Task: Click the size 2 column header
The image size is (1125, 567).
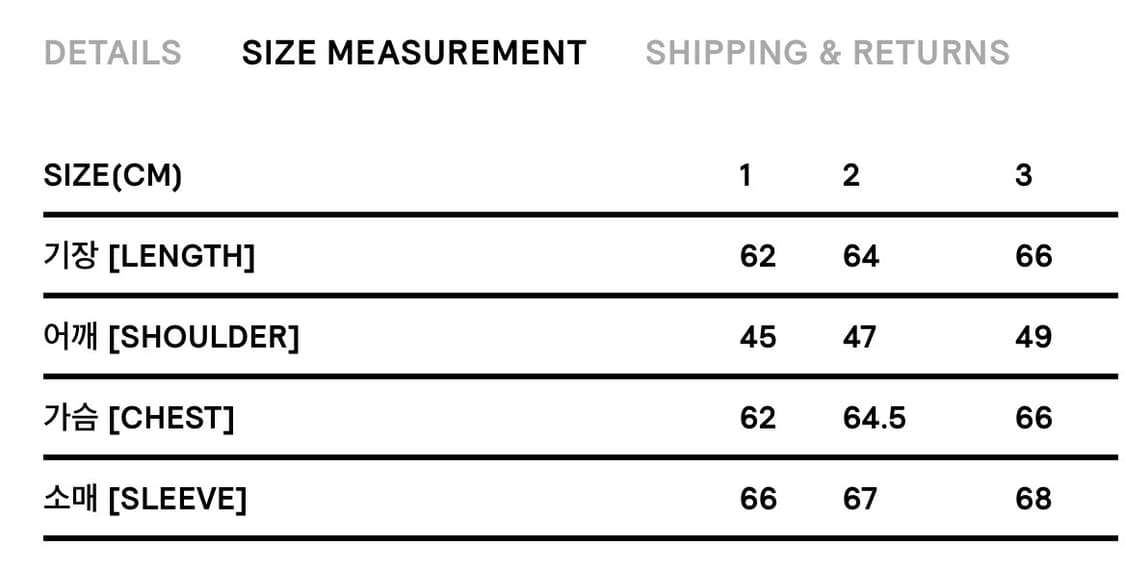Action: point(851,176)
